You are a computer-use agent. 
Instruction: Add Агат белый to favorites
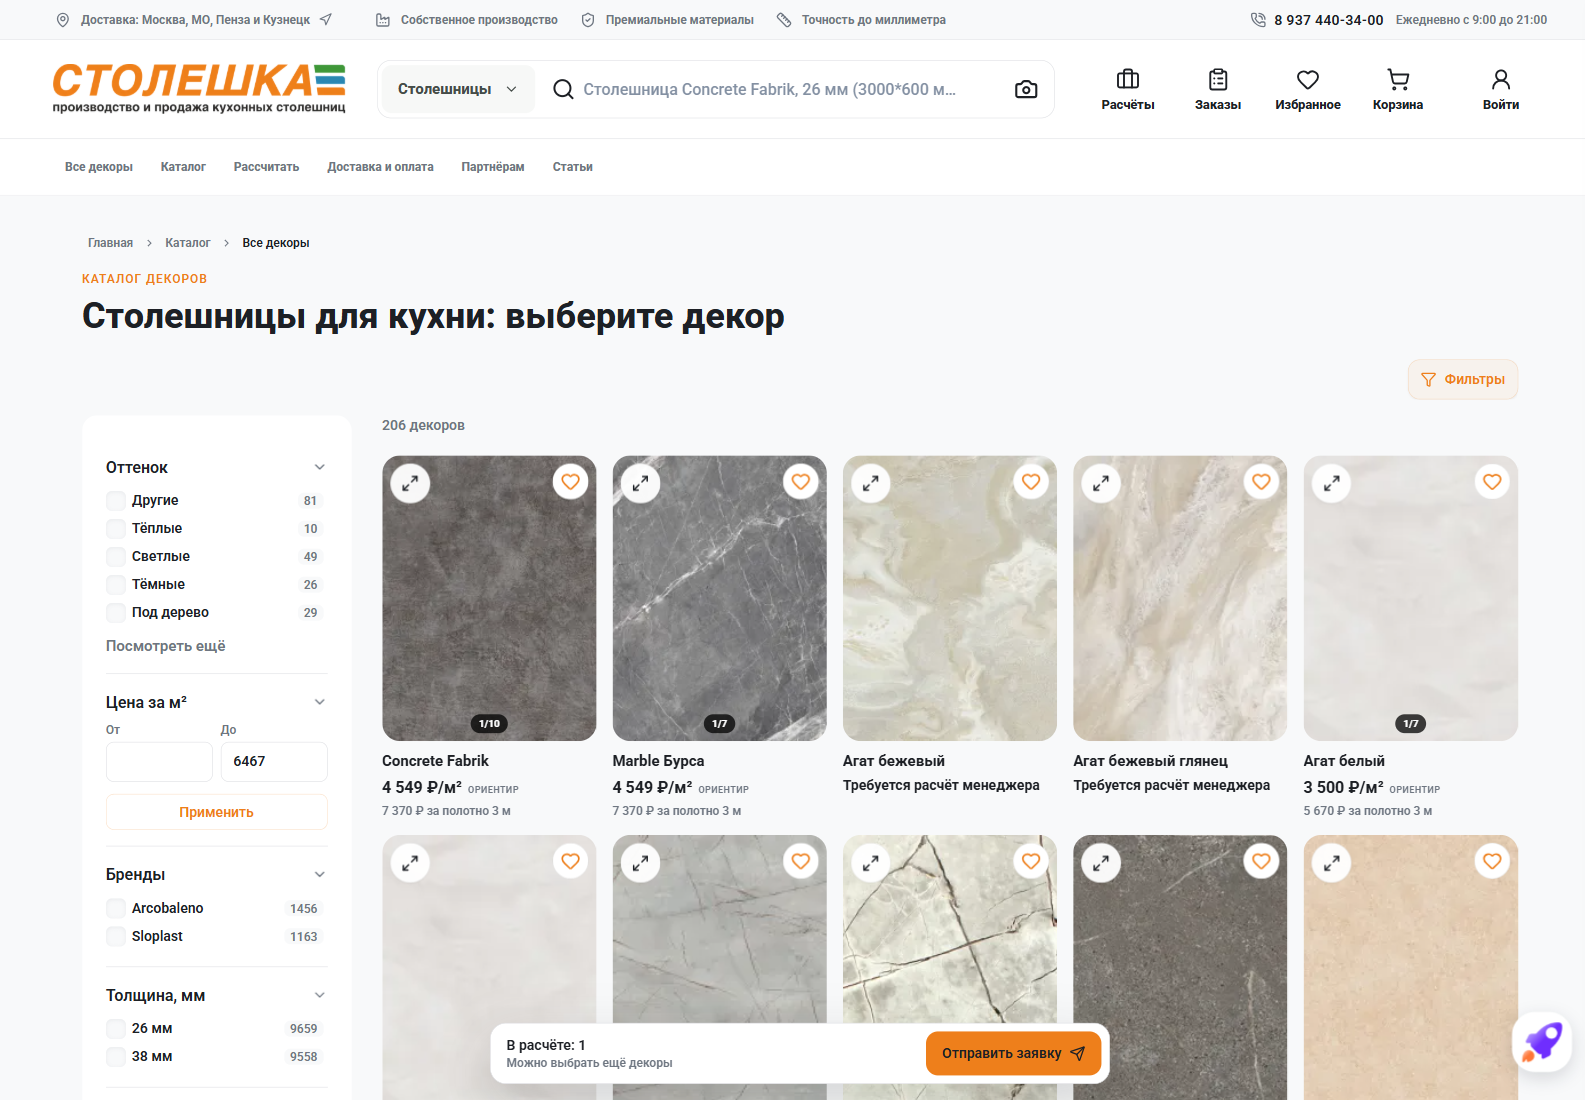pos(1492,482)
